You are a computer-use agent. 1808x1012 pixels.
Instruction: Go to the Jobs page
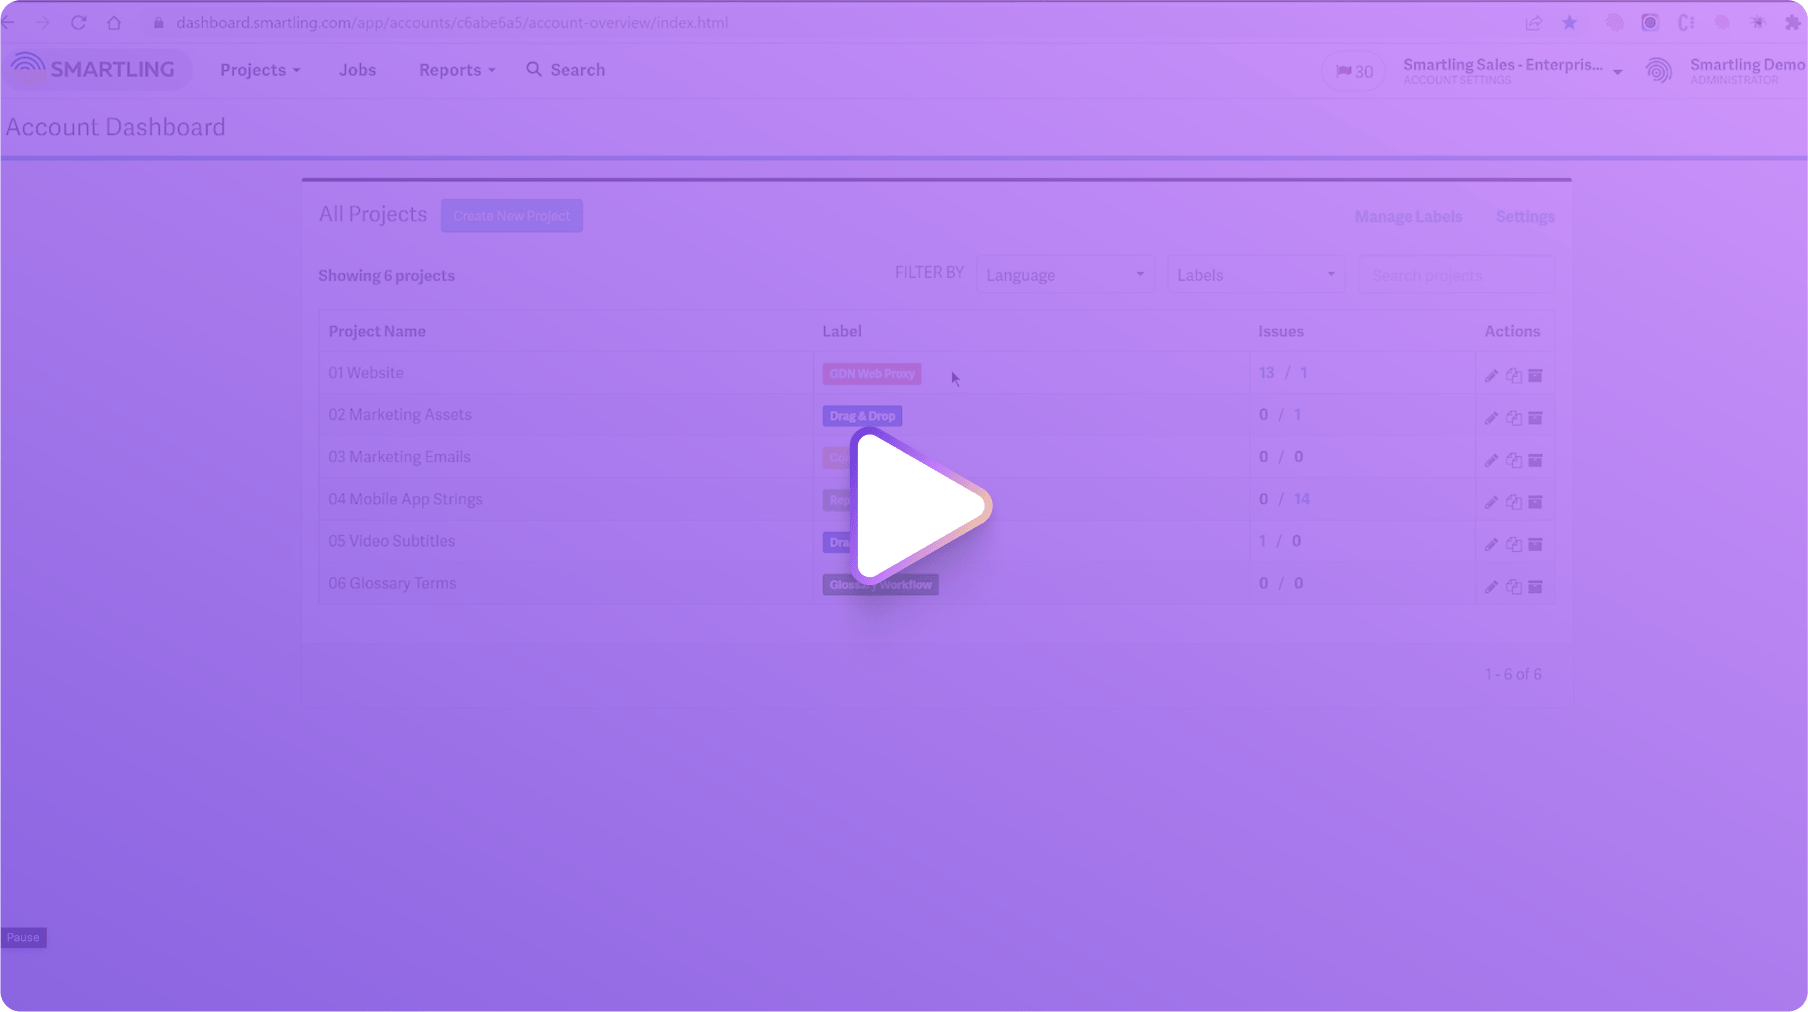click(357, 70)
